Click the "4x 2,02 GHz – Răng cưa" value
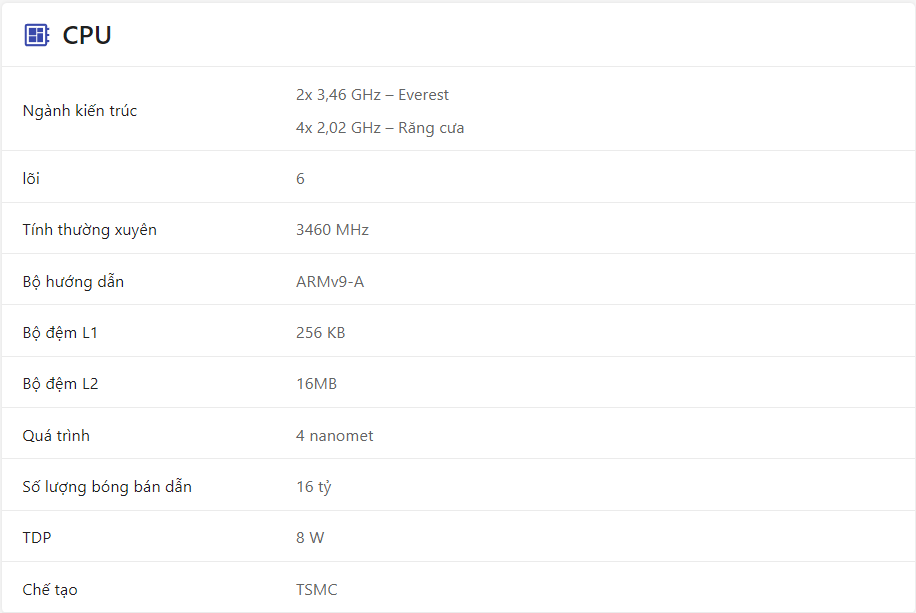The height and width of the screenshot is (613, 916). click(380, 128)
